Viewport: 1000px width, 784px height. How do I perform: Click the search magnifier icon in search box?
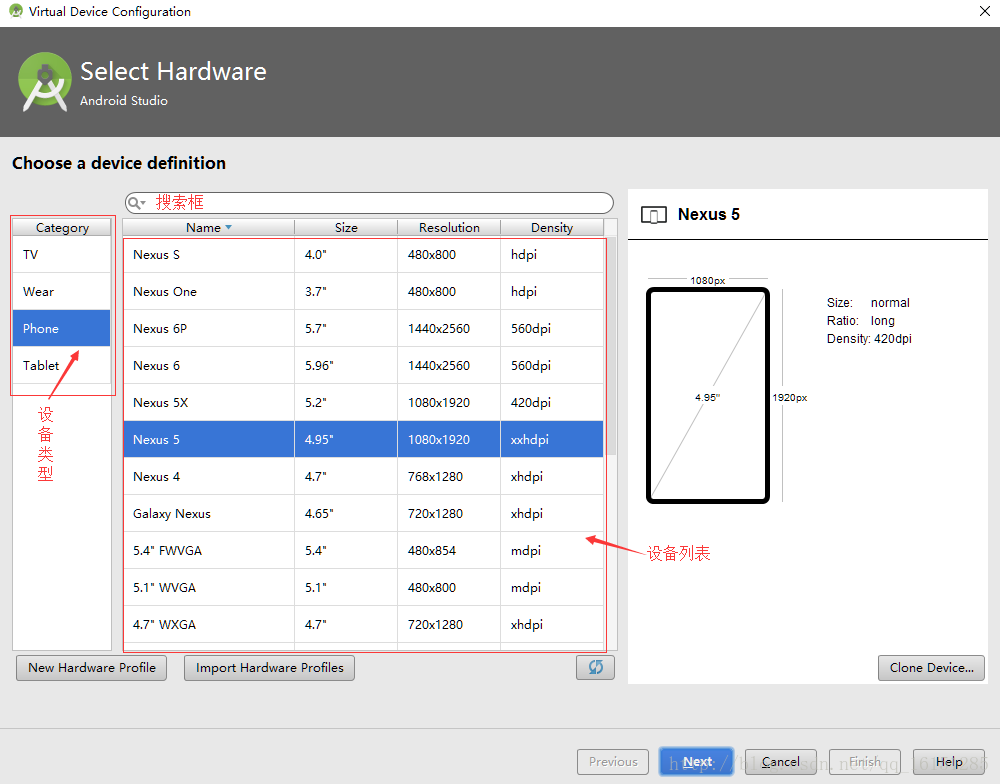[x=135, y=203]
